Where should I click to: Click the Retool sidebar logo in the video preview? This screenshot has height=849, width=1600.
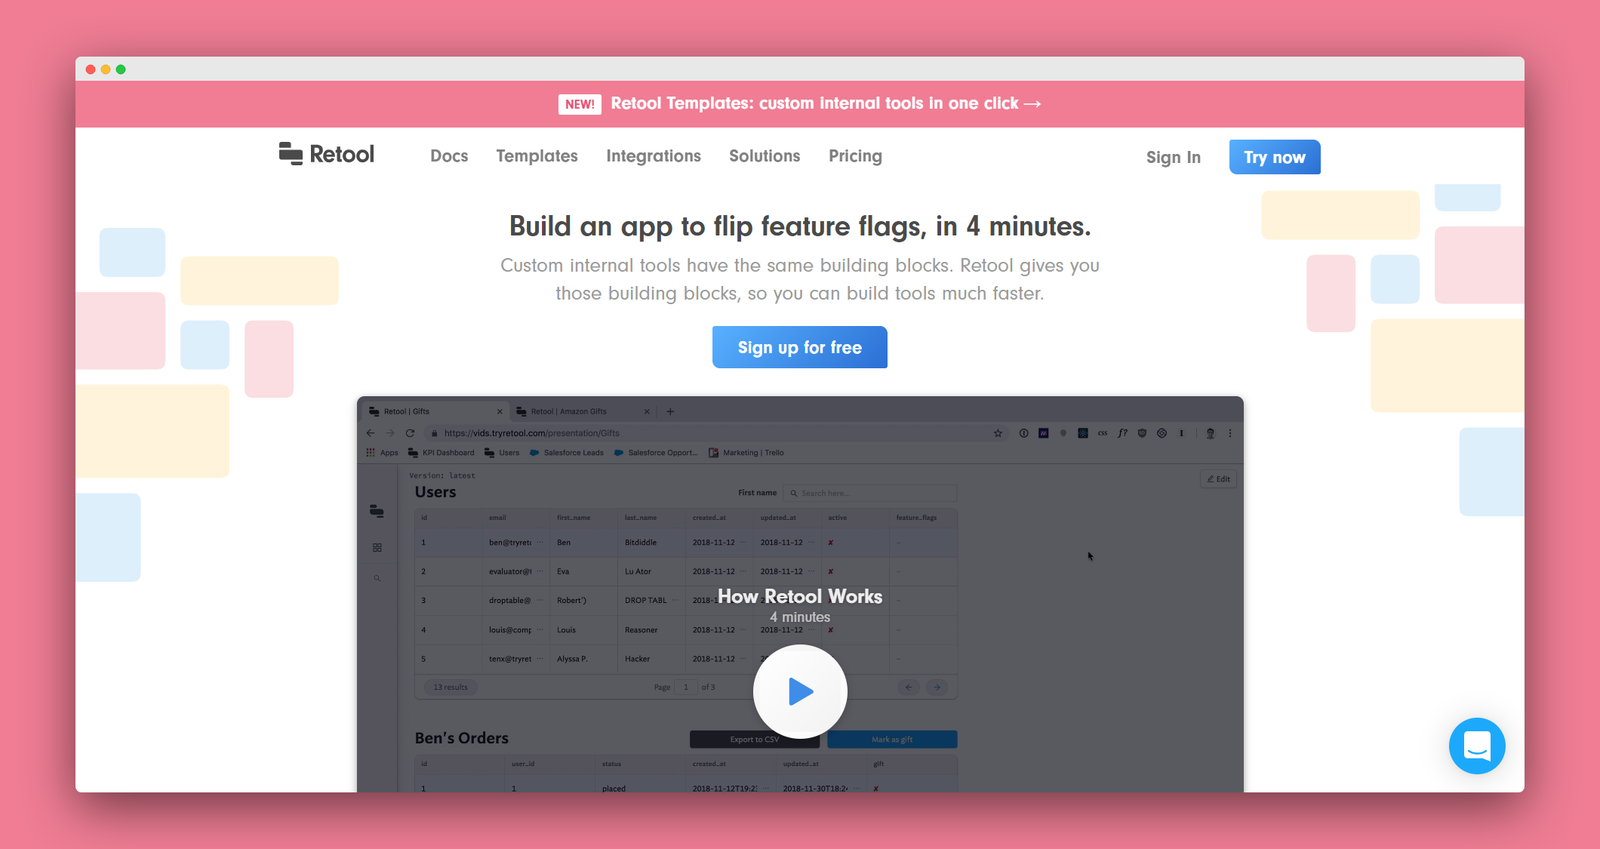[x=377, y=511]
